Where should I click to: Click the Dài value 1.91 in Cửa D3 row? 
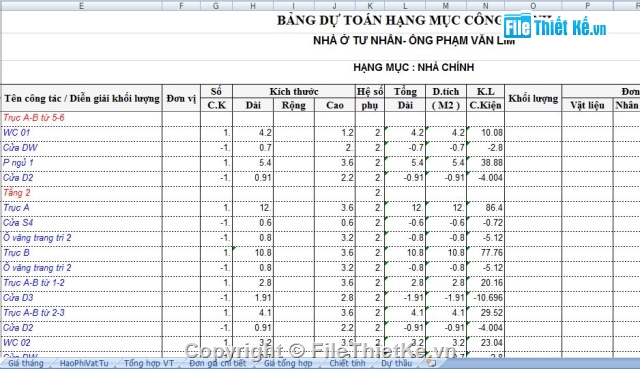point(263,298)
